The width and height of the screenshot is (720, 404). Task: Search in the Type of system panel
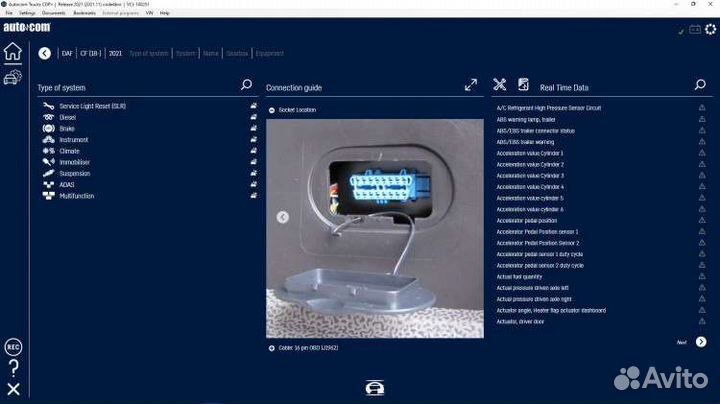click(247, 84)
